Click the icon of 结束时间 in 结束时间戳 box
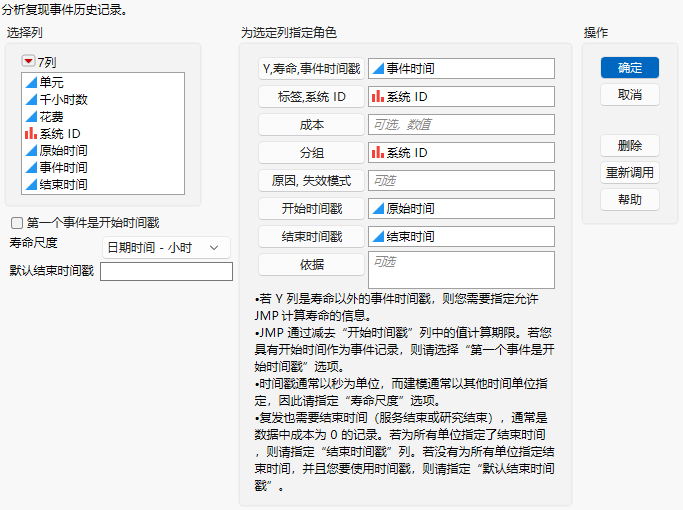 [x=378, y=236]
